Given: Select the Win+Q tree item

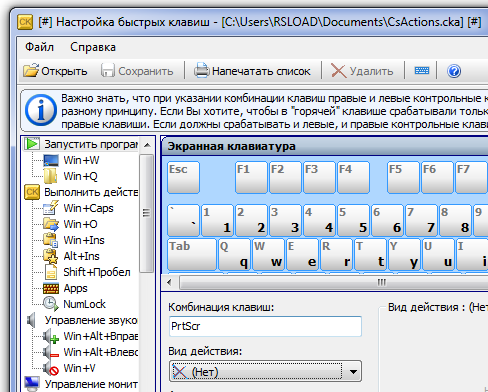Looking at the screenshot, I should point(80,176).
